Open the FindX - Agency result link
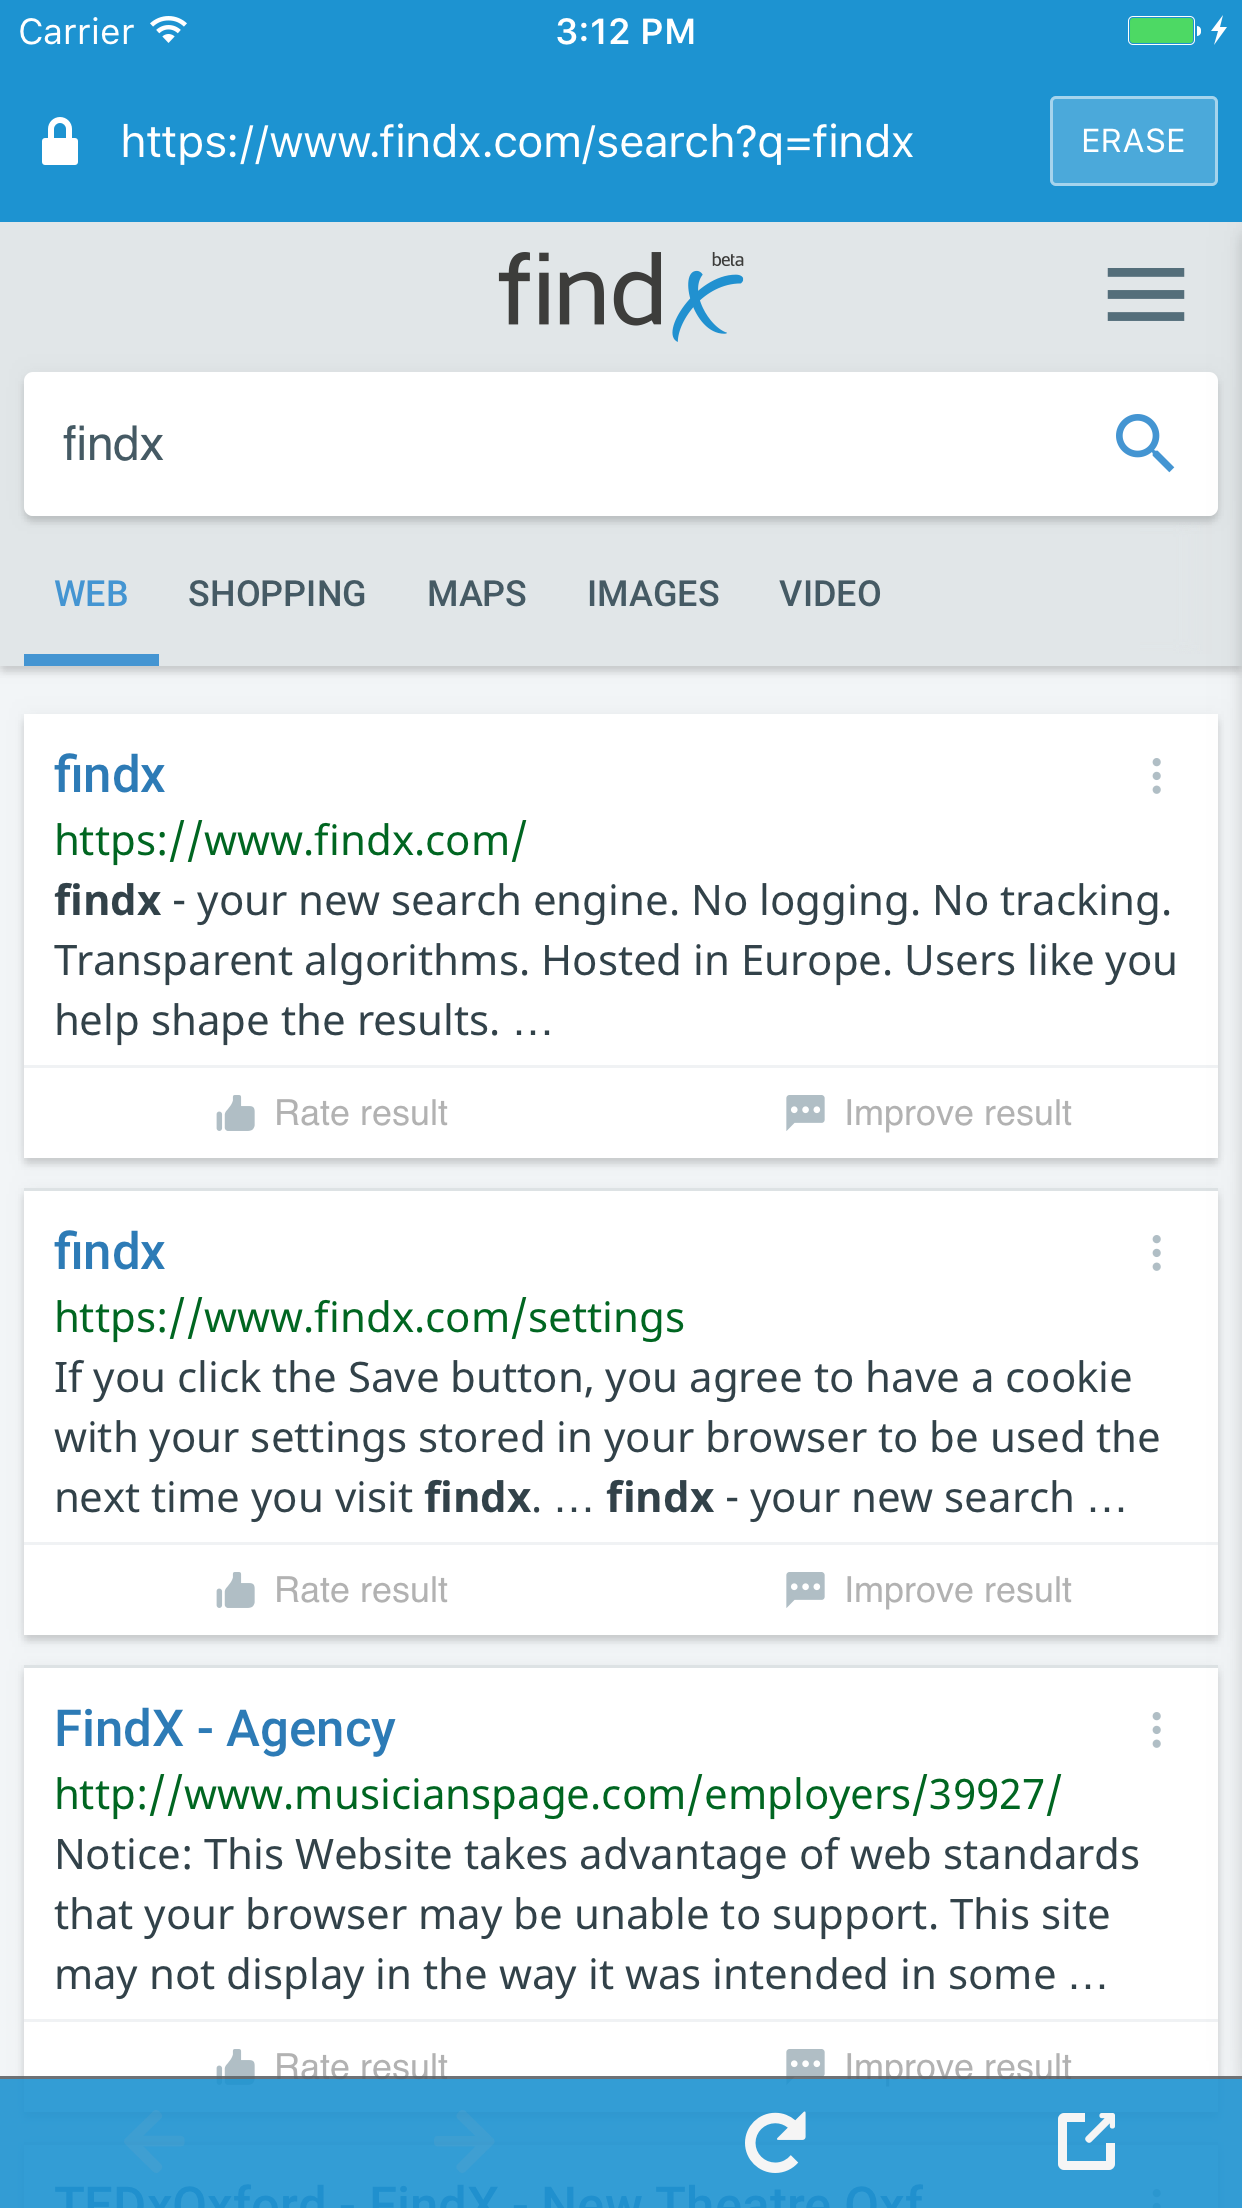The image size is (1242, 2208). pyautogui.click(x=224, y=1726)
